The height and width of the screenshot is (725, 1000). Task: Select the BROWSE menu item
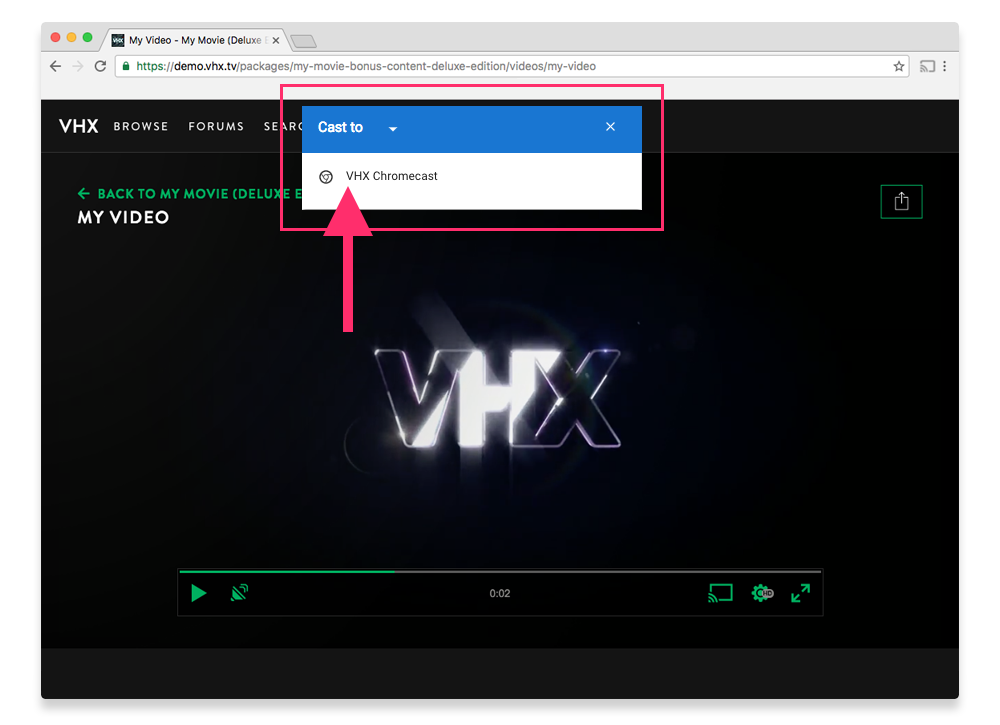coord(140,126)
